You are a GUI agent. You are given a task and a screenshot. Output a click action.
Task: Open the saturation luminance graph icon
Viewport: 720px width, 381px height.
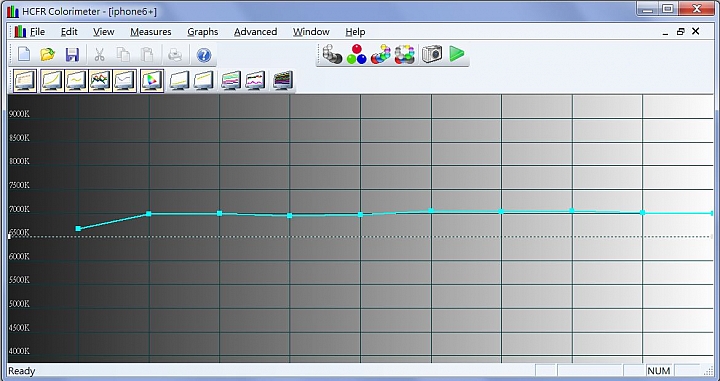(231, 81)
